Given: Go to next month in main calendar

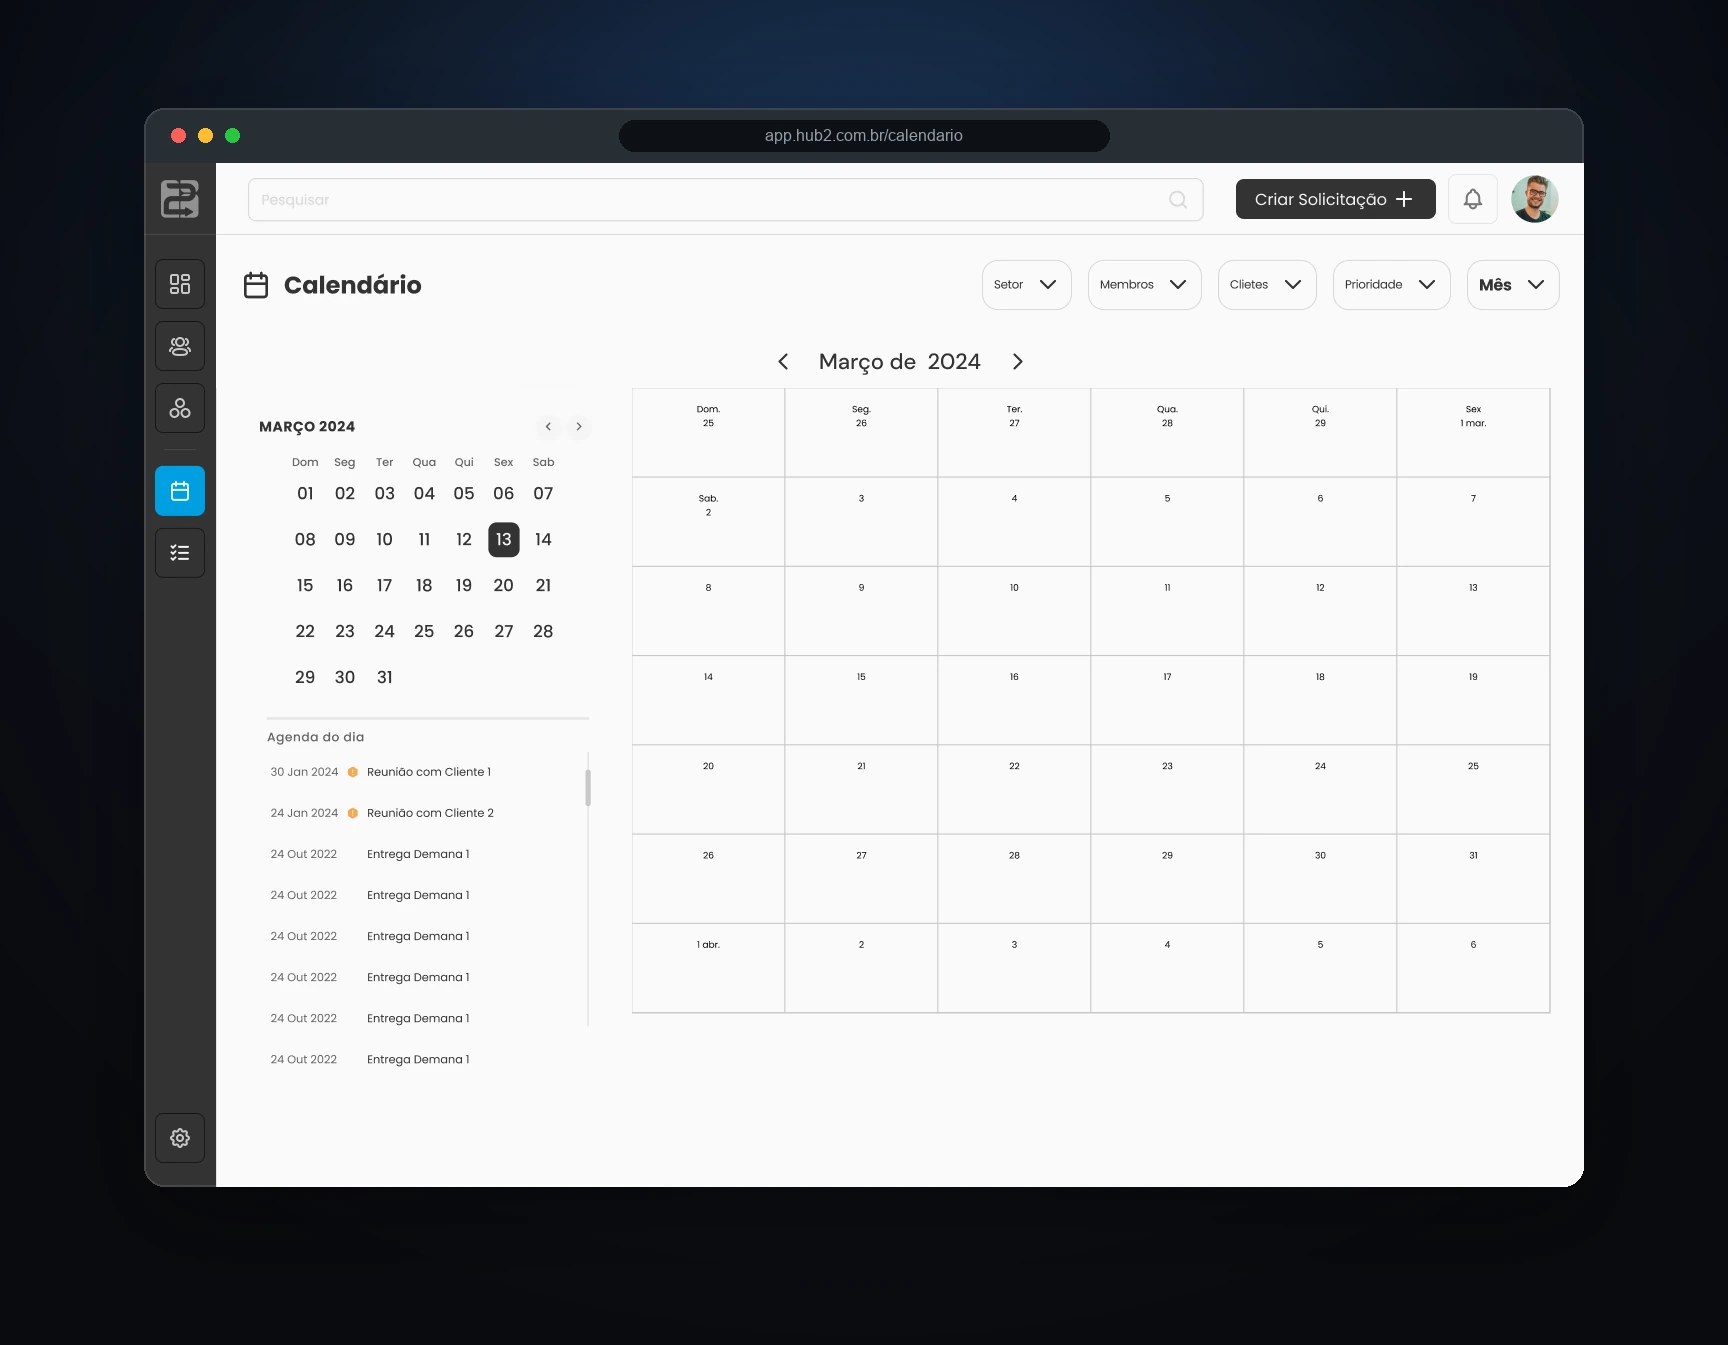Looking at the screenshot, I should [x=1017, y=362].
